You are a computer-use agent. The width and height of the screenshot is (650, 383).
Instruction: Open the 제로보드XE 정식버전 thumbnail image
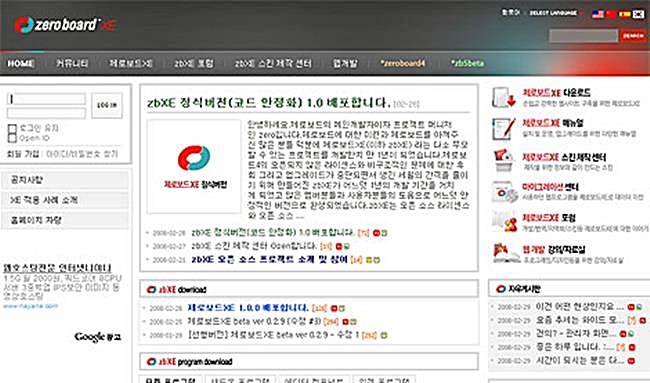tap(194, 167)
